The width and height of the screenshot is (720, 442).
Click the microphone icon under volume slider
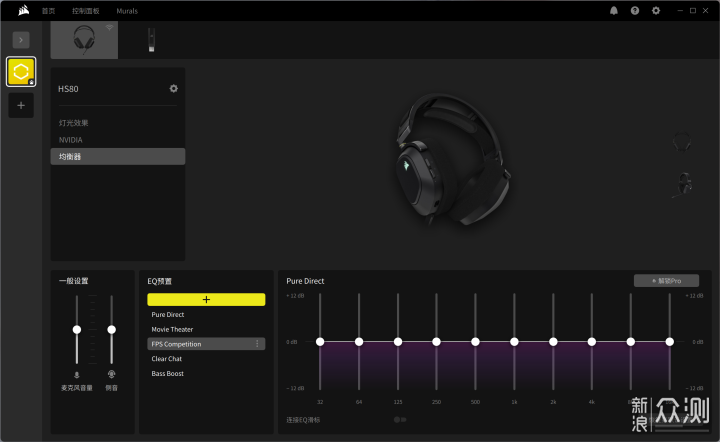point(77,375)
